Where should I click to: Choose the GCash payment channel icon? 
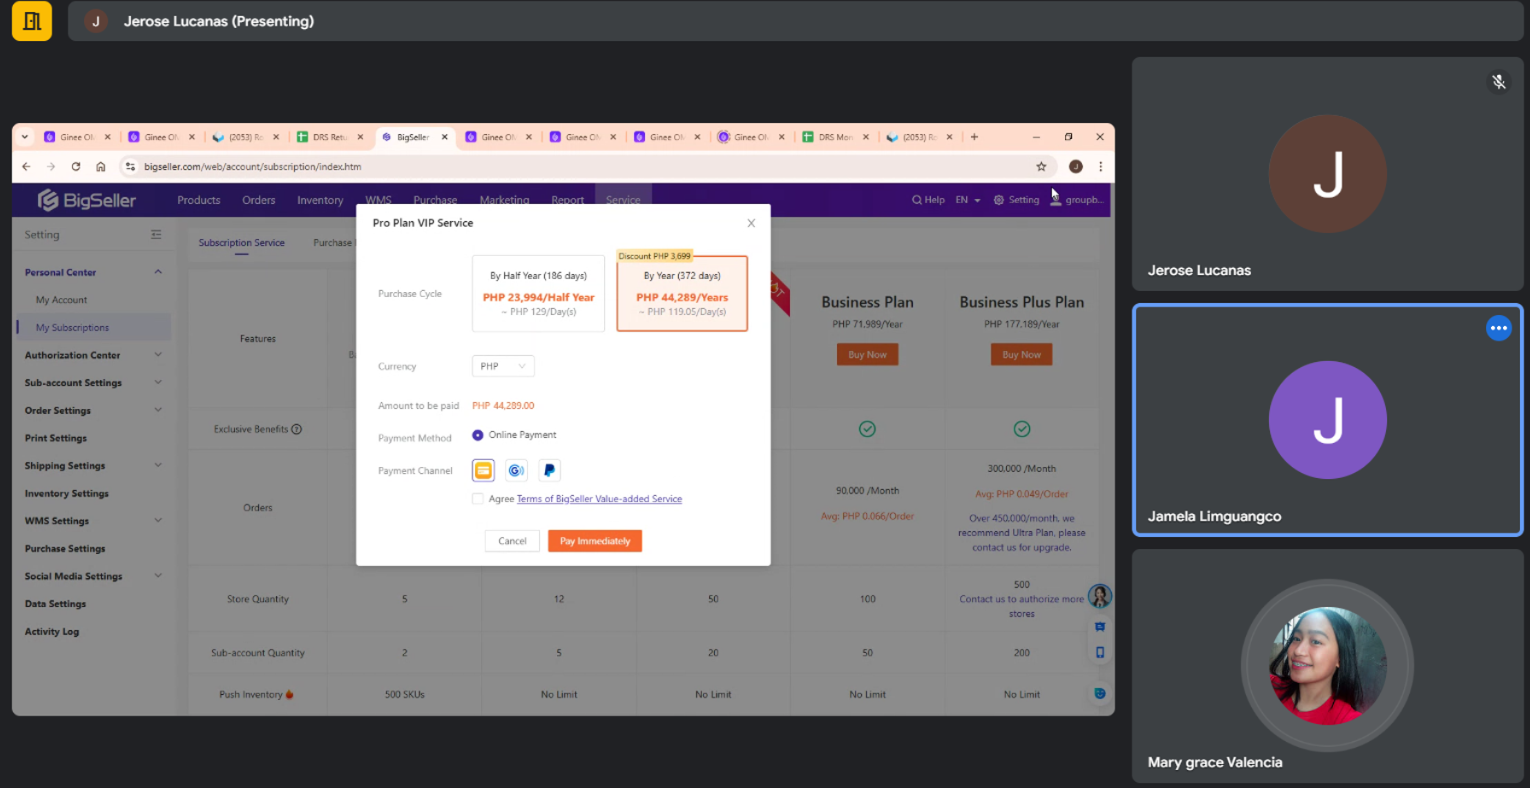click(516, 470)
